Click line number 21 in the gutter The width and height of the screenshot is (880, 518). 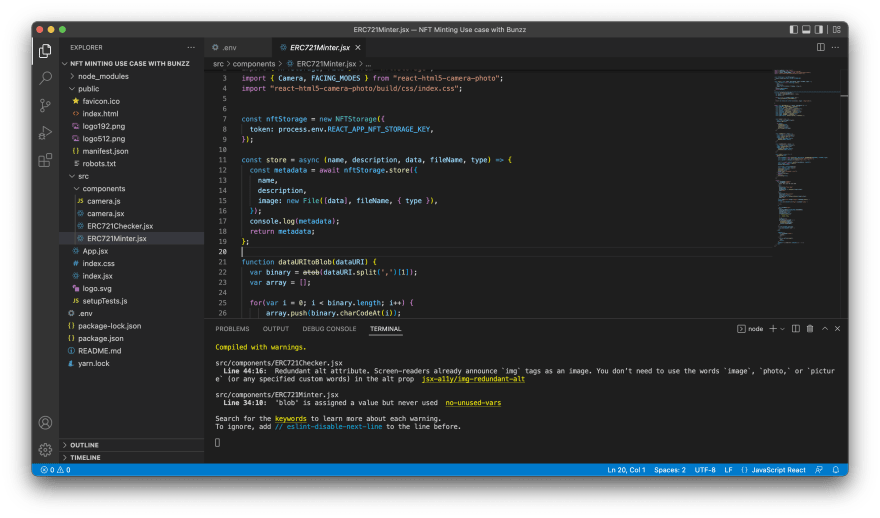coord(223,262)
